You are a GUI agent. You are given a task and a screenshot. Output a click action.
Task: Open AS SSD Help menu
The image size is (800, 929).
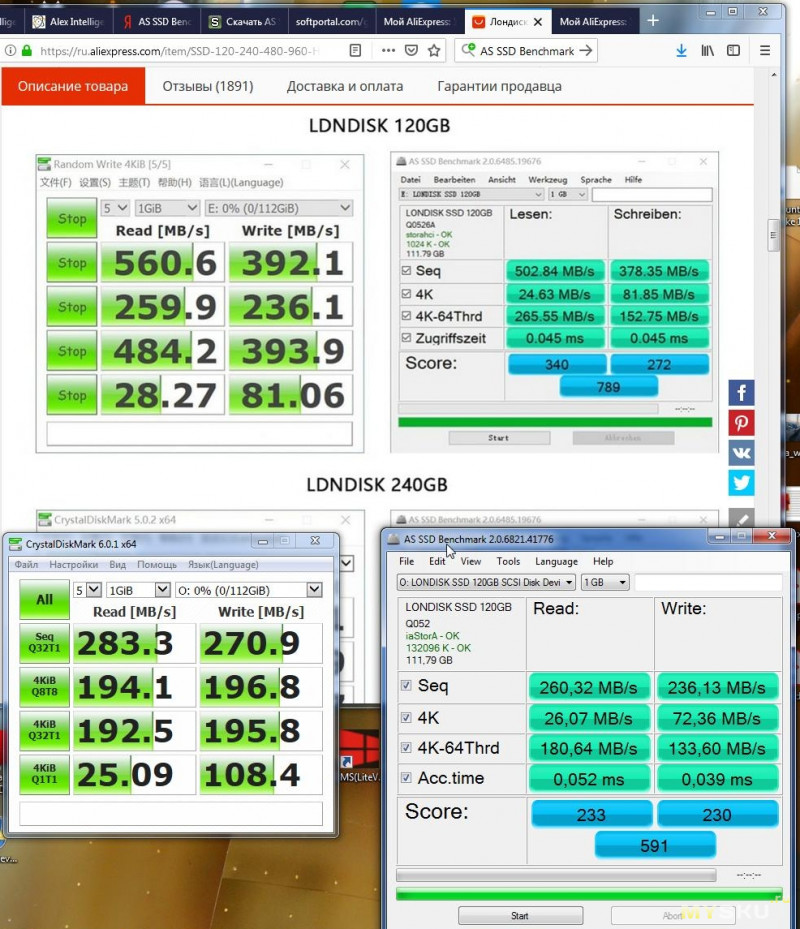click(x=603, y=561)
